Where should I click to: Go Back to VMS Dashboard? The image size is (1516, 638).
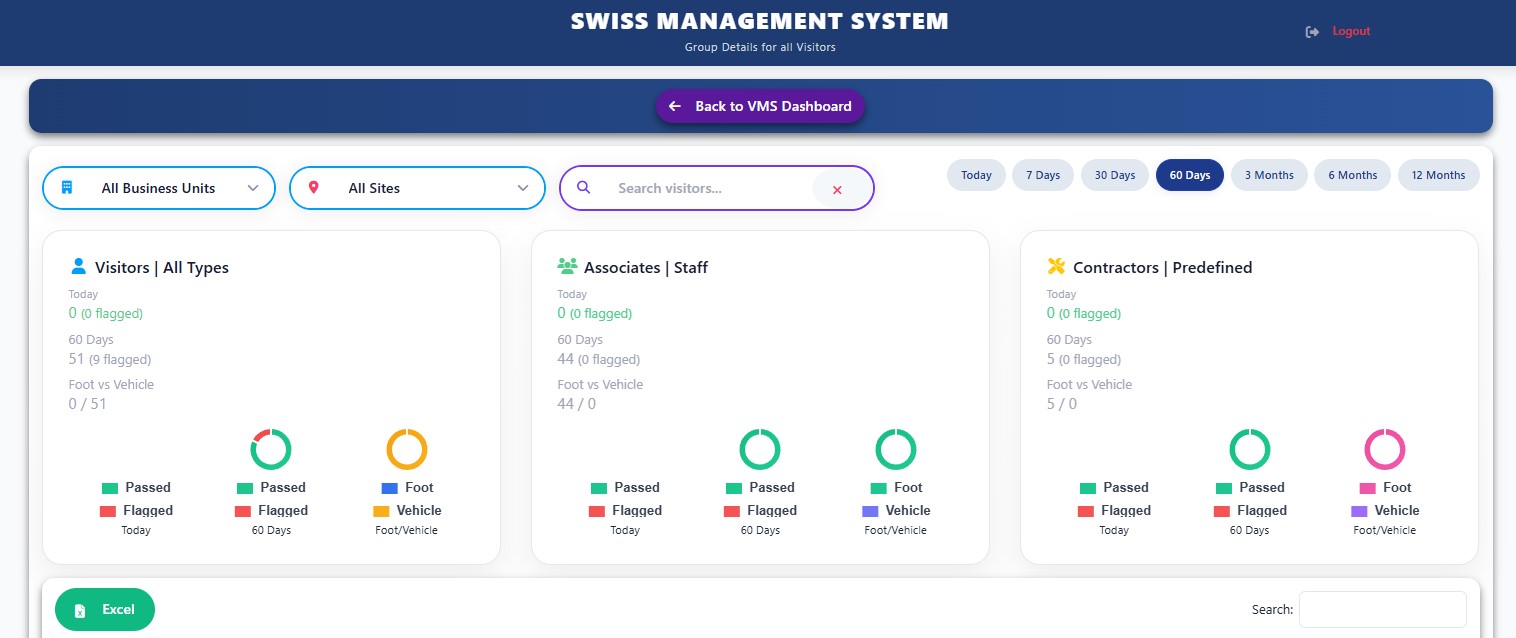pyautogui.click(x=760, y=106)
